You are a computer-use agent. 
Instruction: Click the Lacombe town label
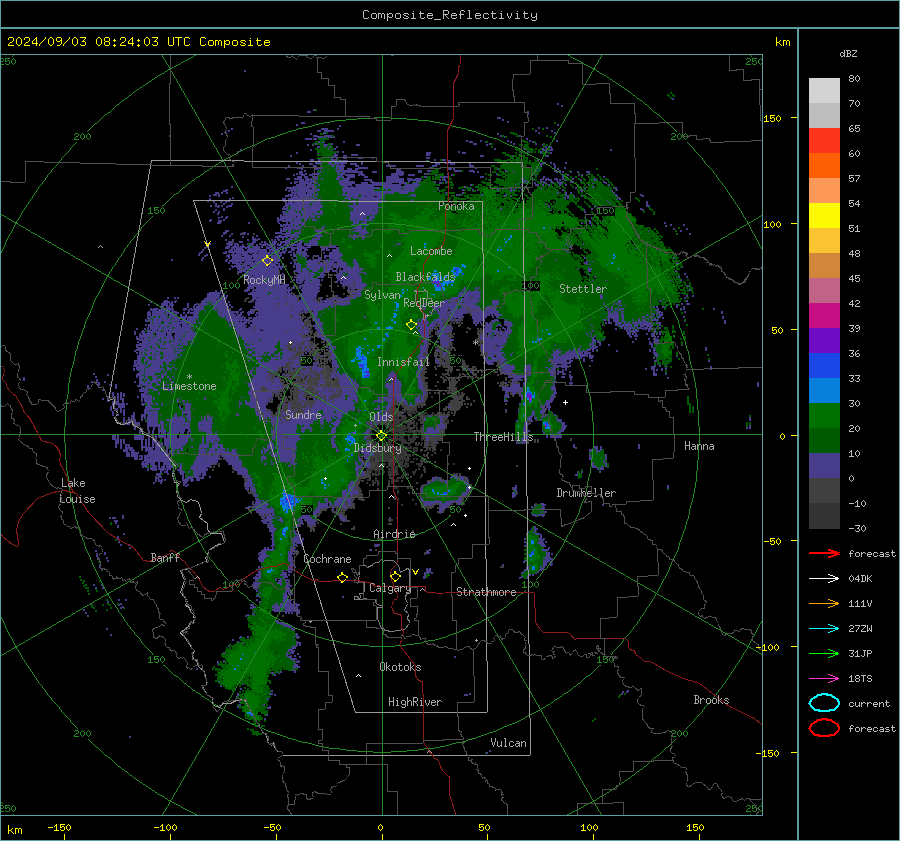[x=431, y=251]
